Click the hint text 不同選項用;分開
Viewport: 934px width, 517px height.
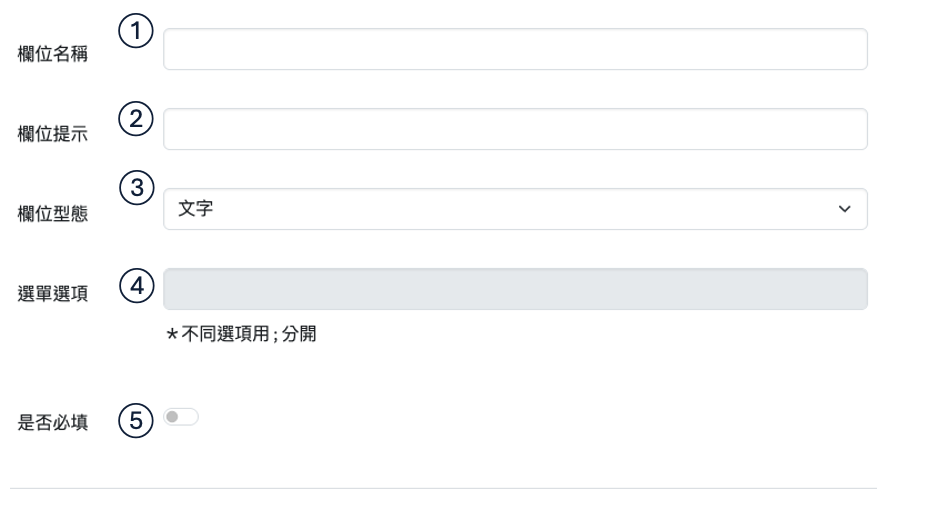click(249, 334)
